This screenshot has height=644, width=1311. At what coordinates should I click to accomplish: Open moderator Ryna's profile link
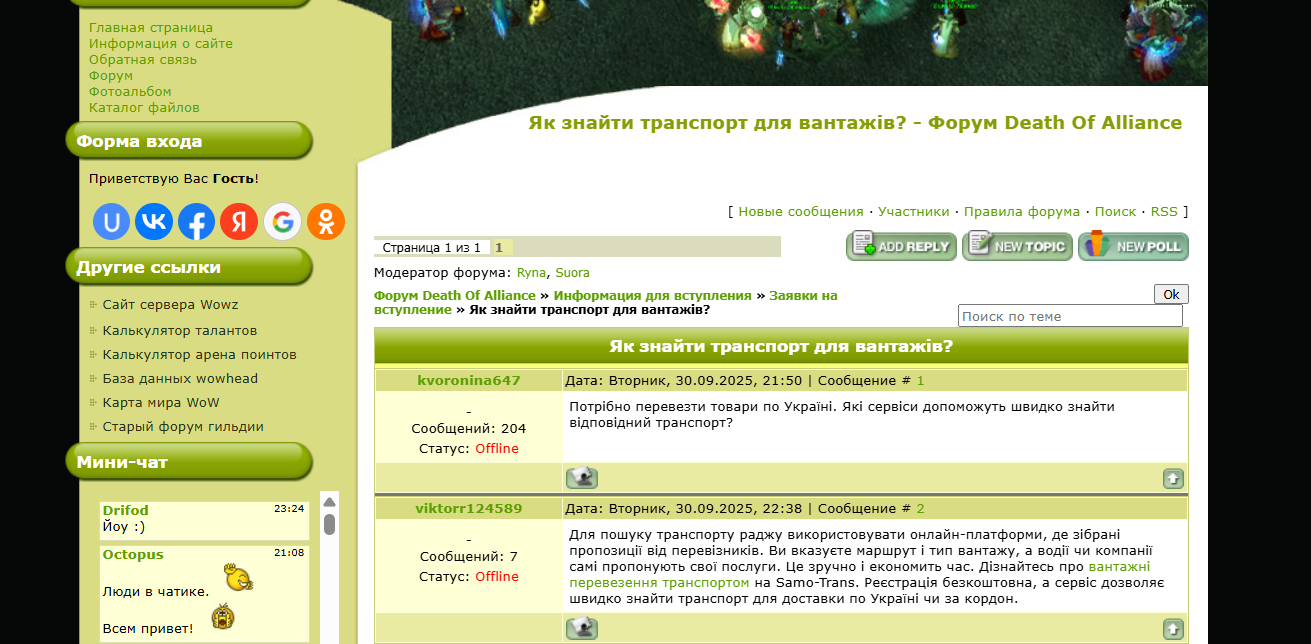click(531, 273)
